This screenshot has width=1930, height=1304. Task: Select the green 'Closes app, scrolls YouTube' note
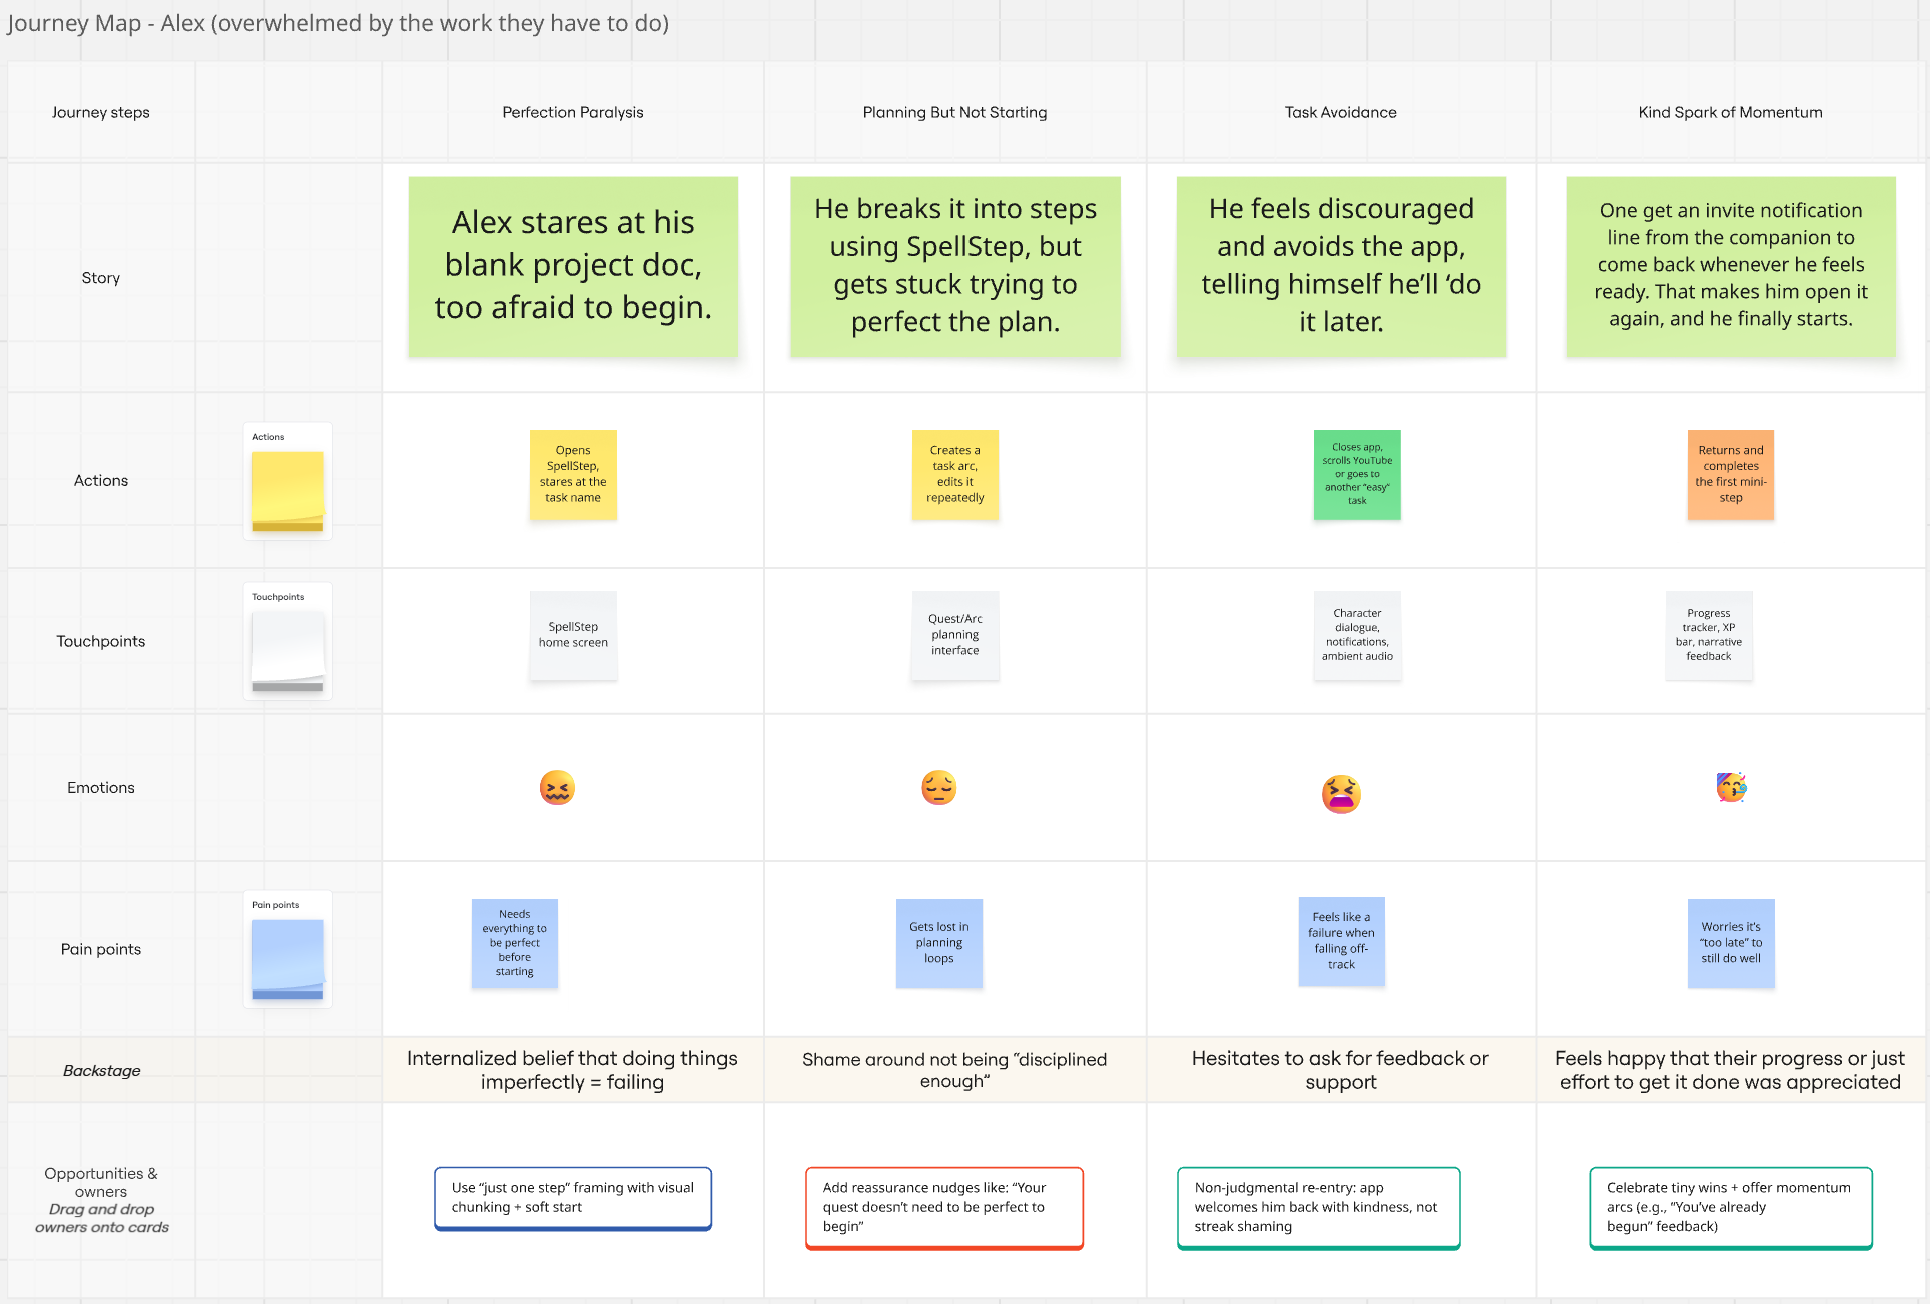(x=1357, y=474)
